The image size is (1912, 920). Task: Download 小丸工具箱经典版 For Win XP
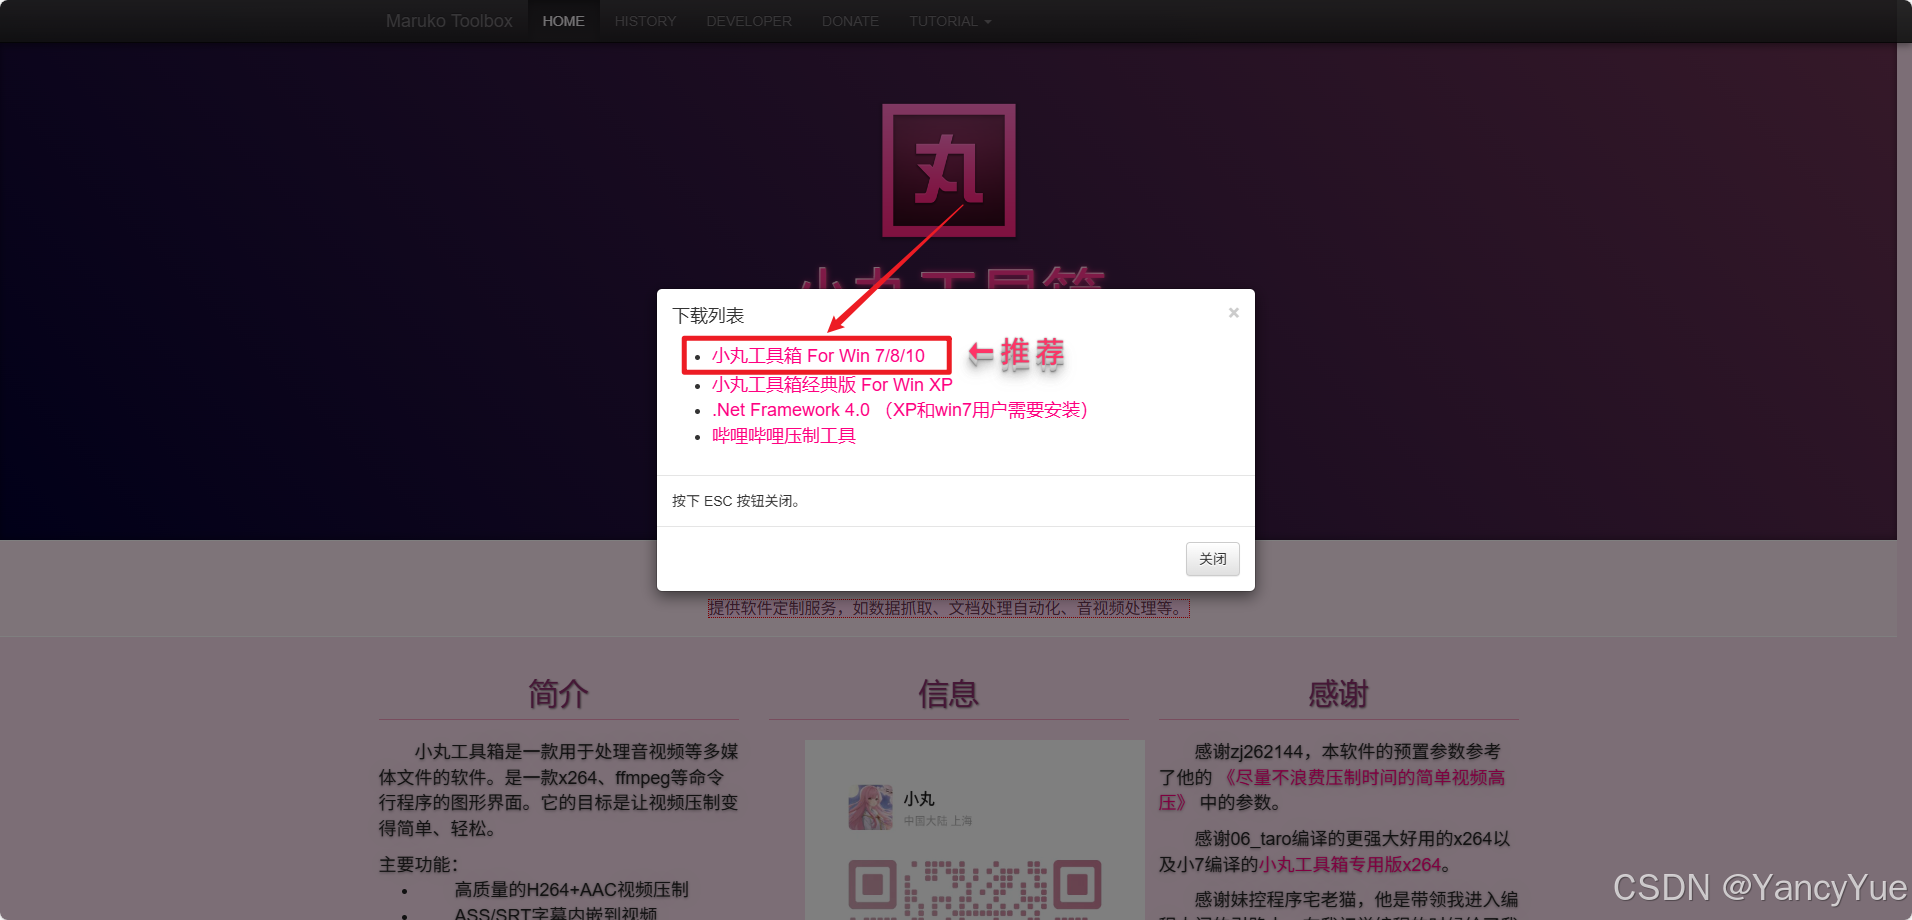click(x=832, y=385)
